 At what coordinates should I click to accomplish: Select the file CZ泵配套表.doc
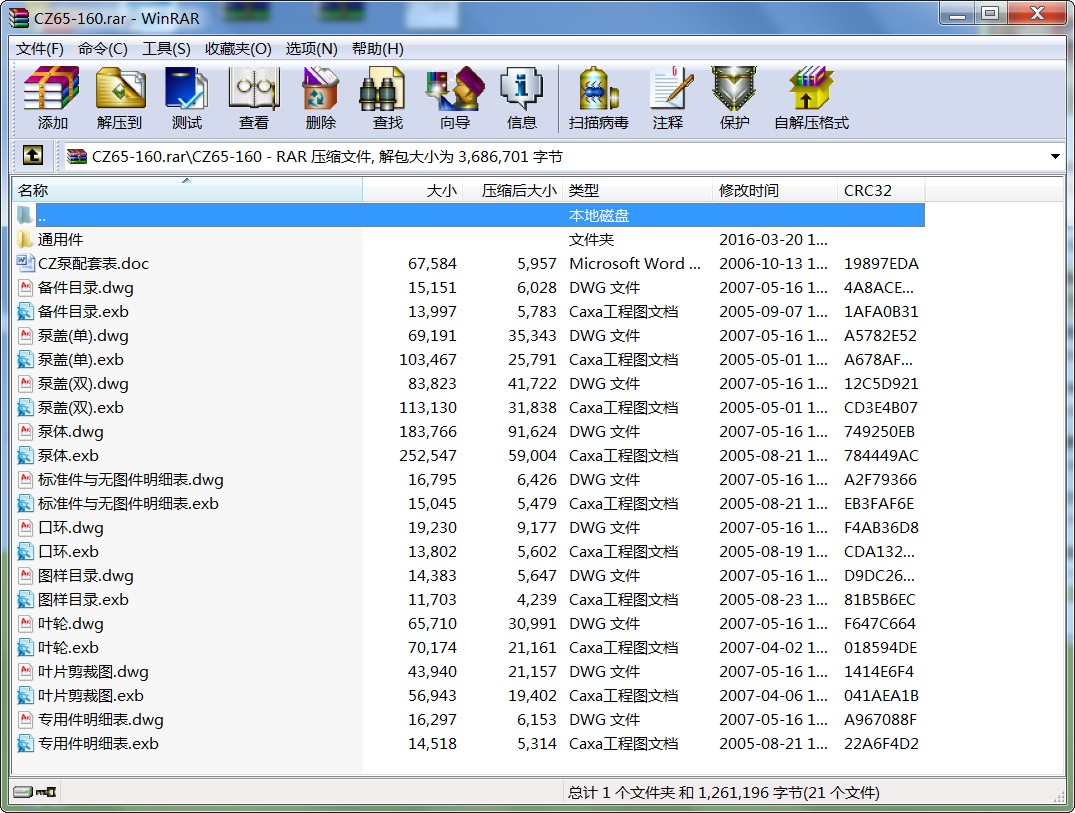click(93, 264)
